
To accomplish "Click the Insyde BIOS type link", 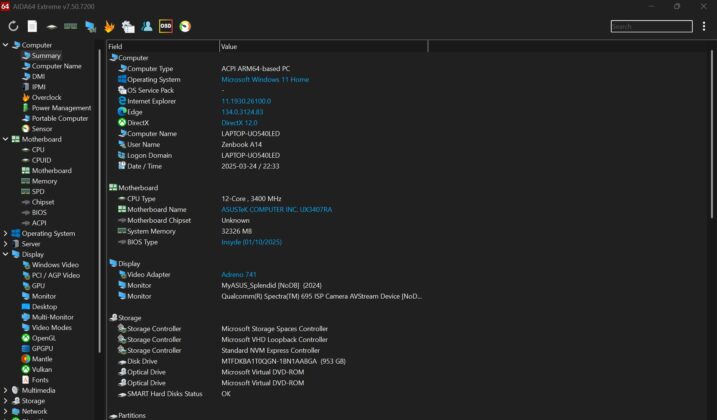I will tap(251, 242).
